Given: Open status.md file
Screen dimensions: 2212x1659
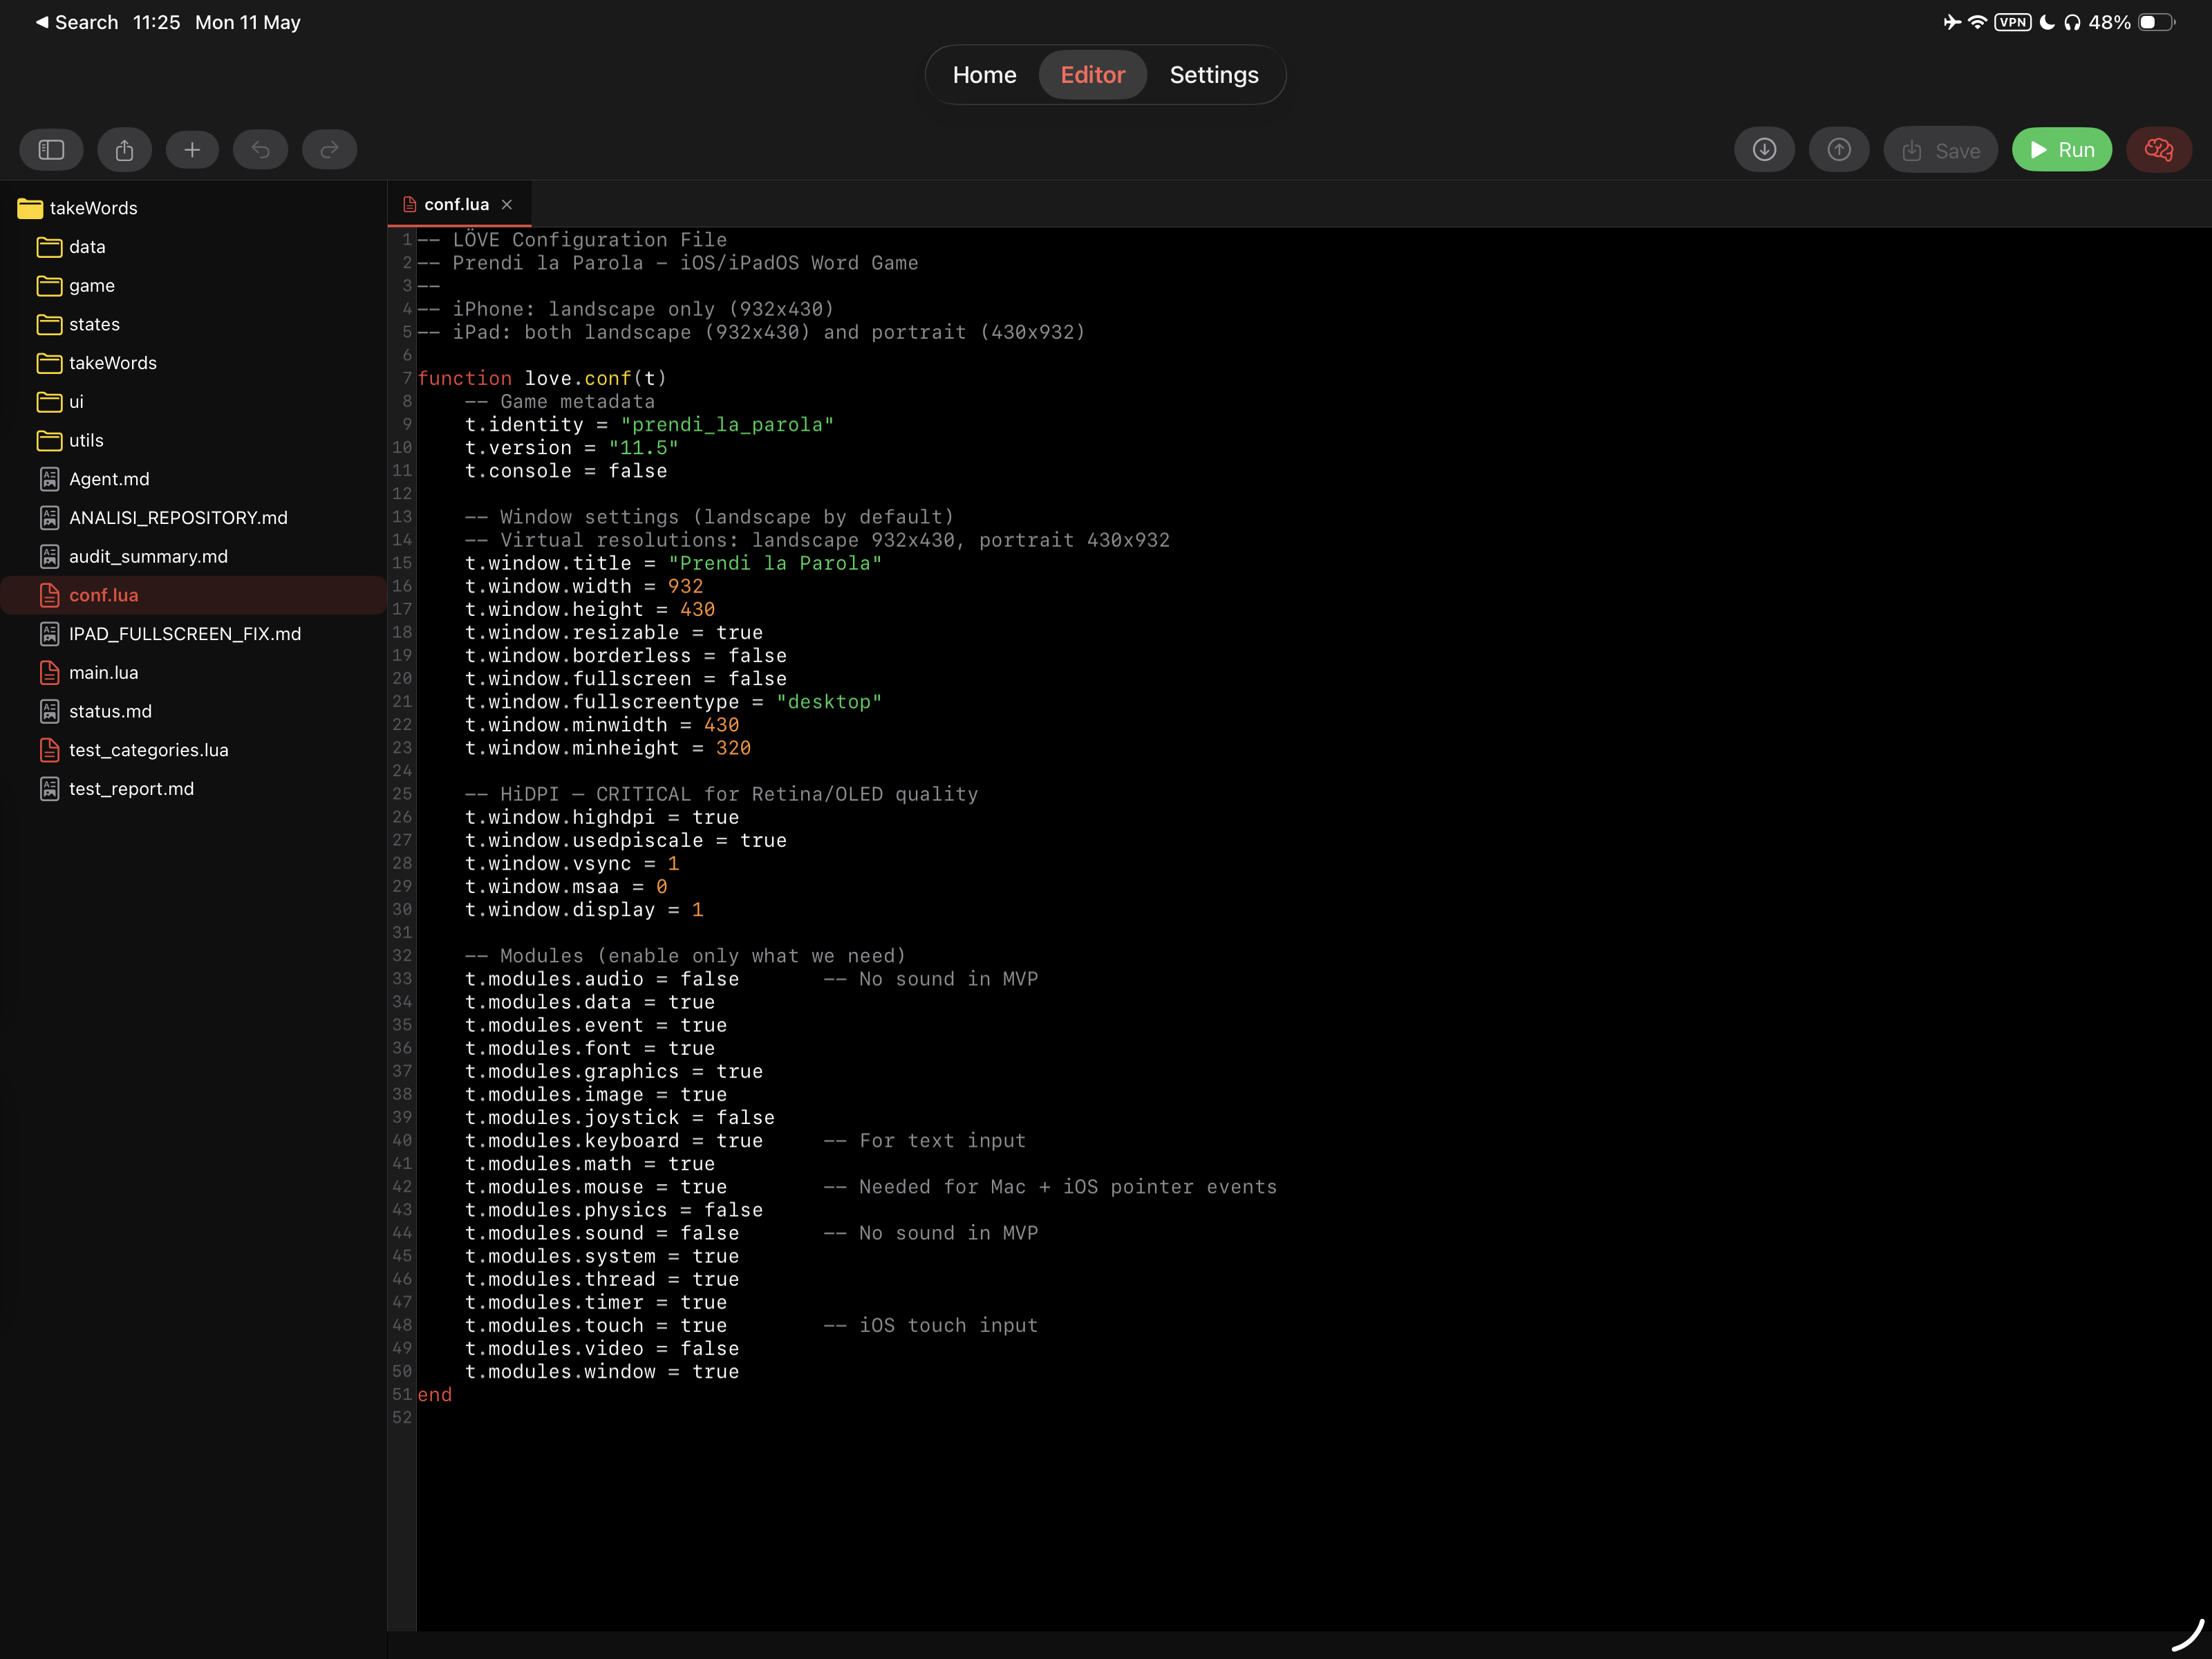Looking at the screenshot, I should coord(110,711).
